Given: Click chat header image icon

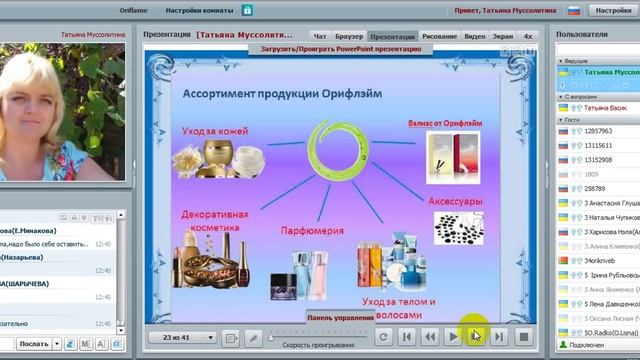Looking at the screenshot, I should (63, 218).
